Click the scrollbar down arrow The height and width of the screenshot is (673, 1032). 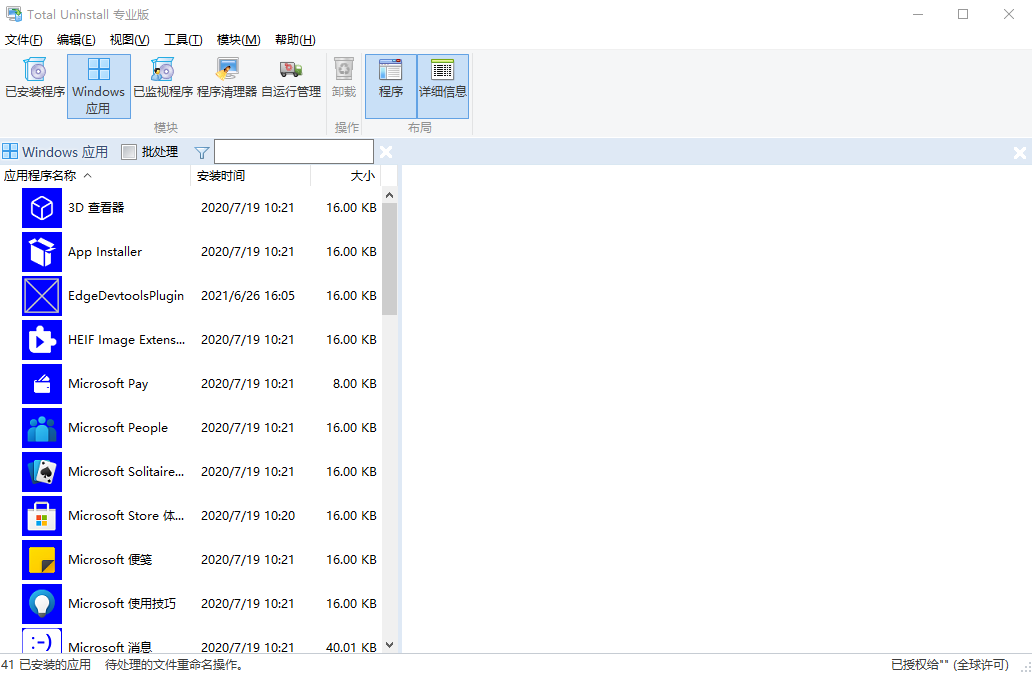click(389, 645)
